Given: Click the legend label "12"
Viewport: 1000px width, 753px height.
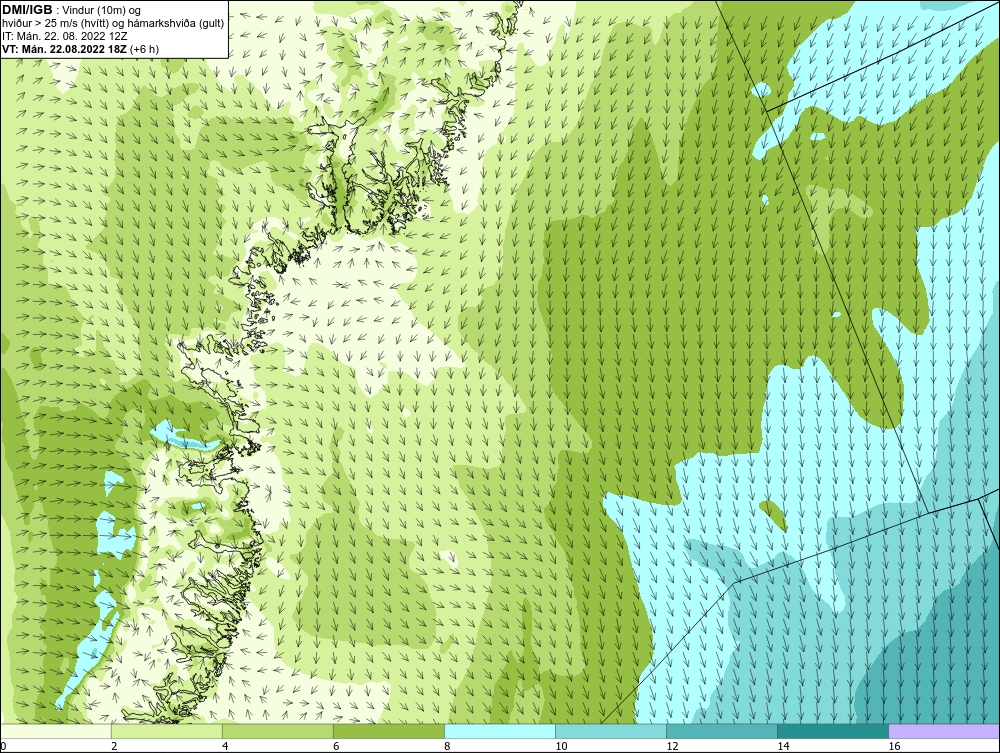Looking at the screenshot, I should click(672, 747).
